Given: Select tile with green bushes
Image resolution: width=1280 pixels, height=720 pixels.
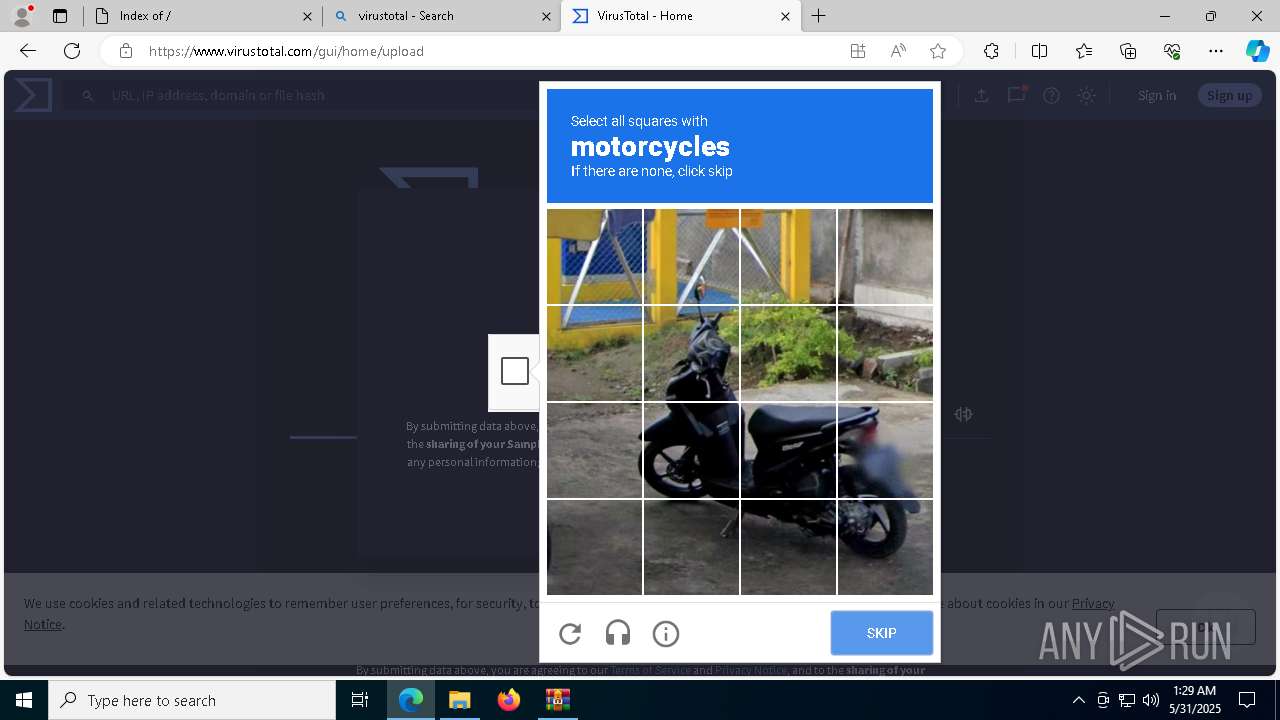Looking at the screenshot, I should click(x=788, y=353).
